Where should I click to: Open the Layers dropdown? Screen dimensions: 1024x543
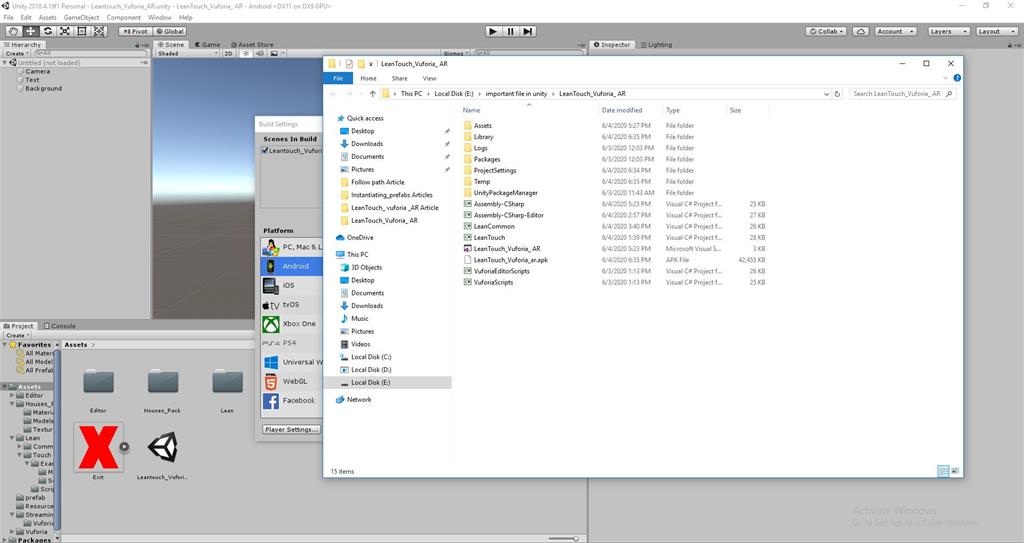tap(947, 31)
